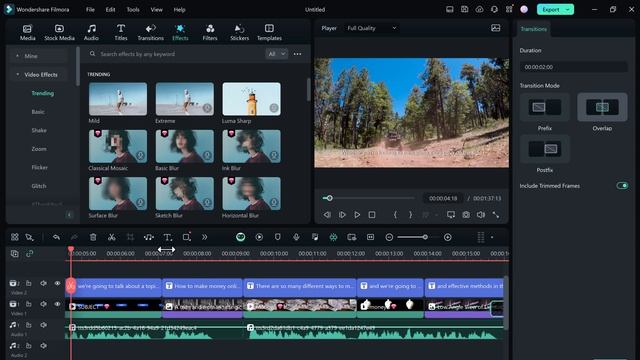Open the Titles tab
640x360 pixels.
(x=121, y=32)
